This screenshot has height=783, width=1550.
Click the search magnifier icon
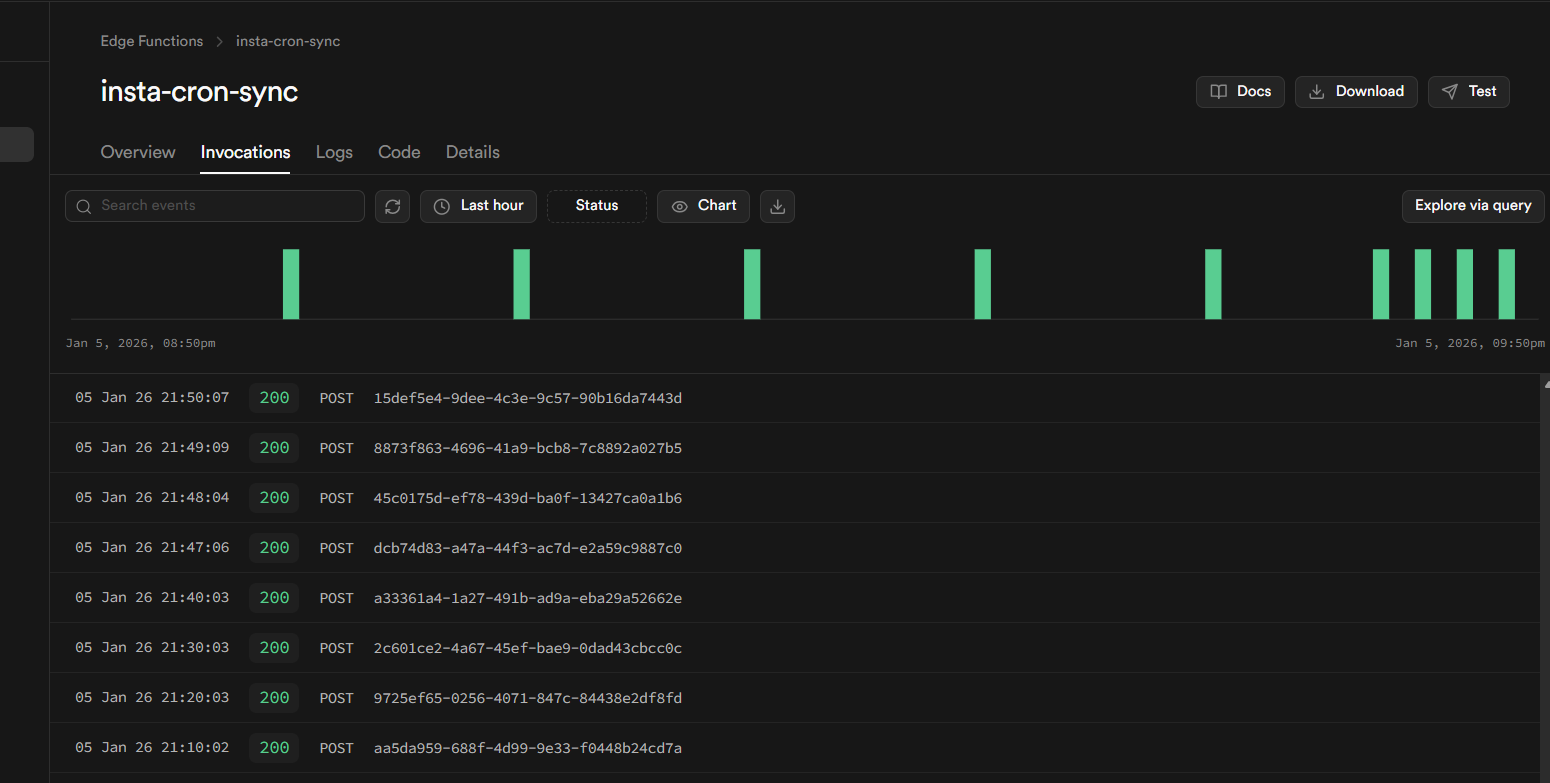point(84,206)
